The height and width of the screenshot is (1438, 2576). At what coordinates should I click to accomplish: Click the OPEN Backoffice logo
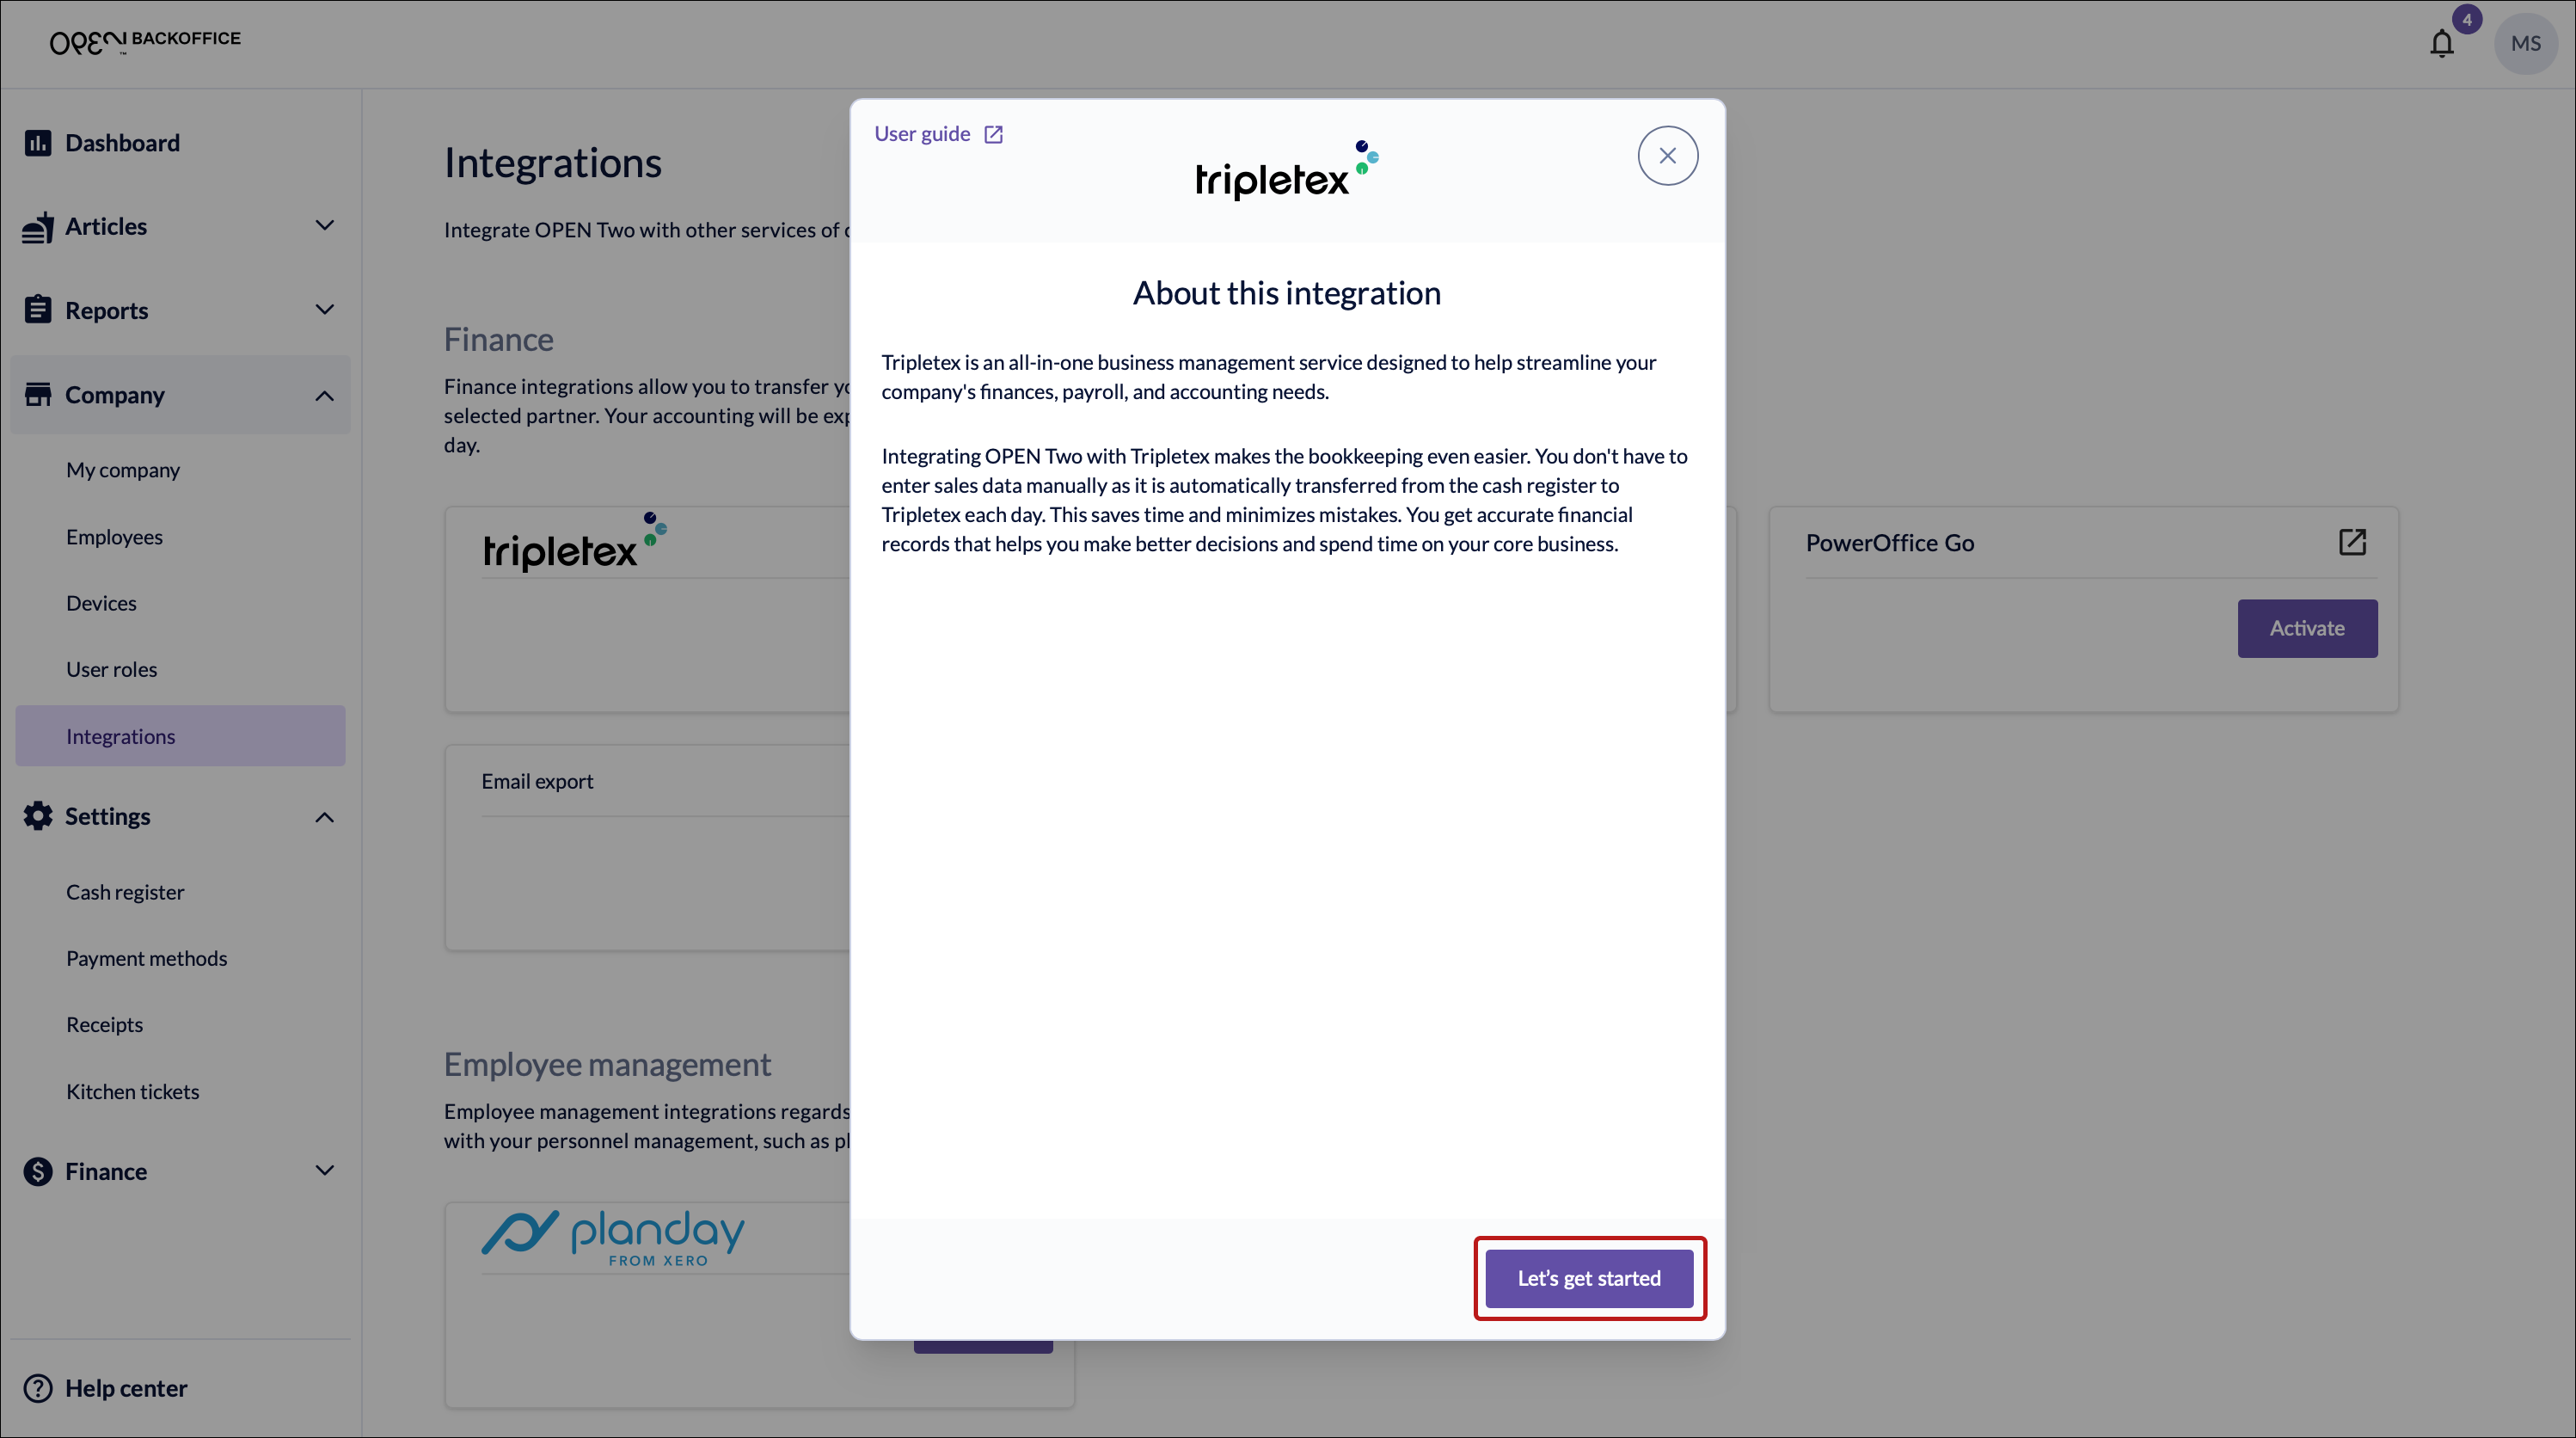[145, 41]
